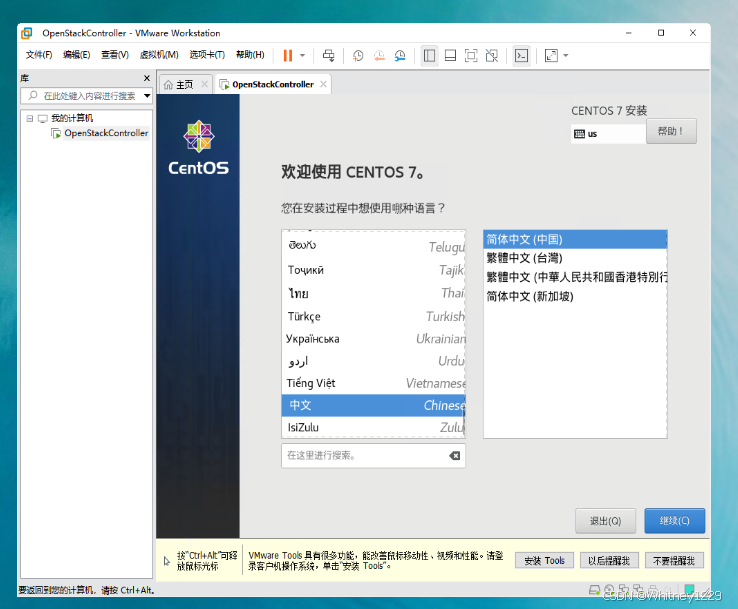The image size is (738, 609).
Task: Open the 文件(F) menu
Action: pyautogui.click(x=39, y=55)
